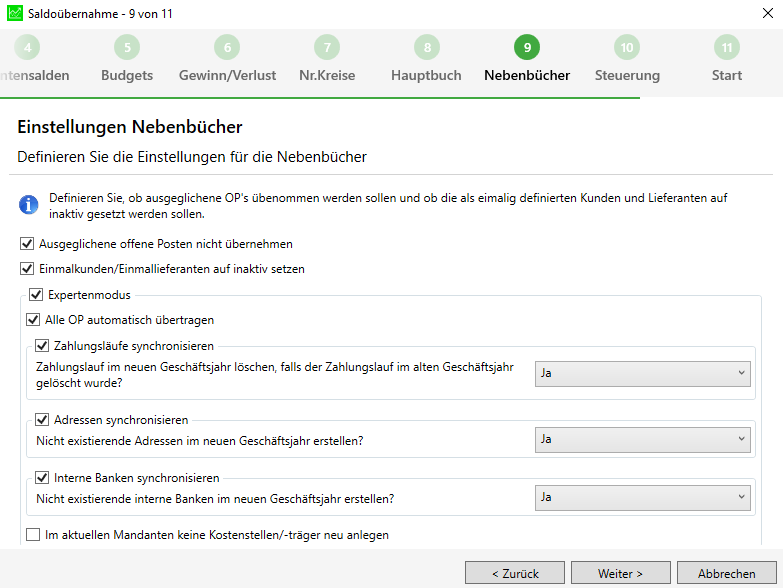Switch to the Nebenbücher step tab

(527, 75)
